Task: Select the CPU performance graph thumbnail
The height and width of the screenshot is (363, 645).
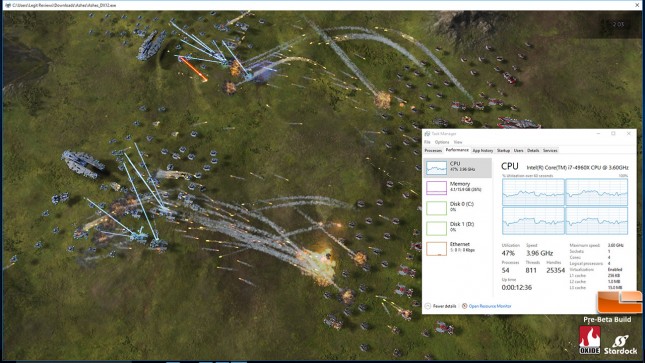Action: (x=436, y=168)
